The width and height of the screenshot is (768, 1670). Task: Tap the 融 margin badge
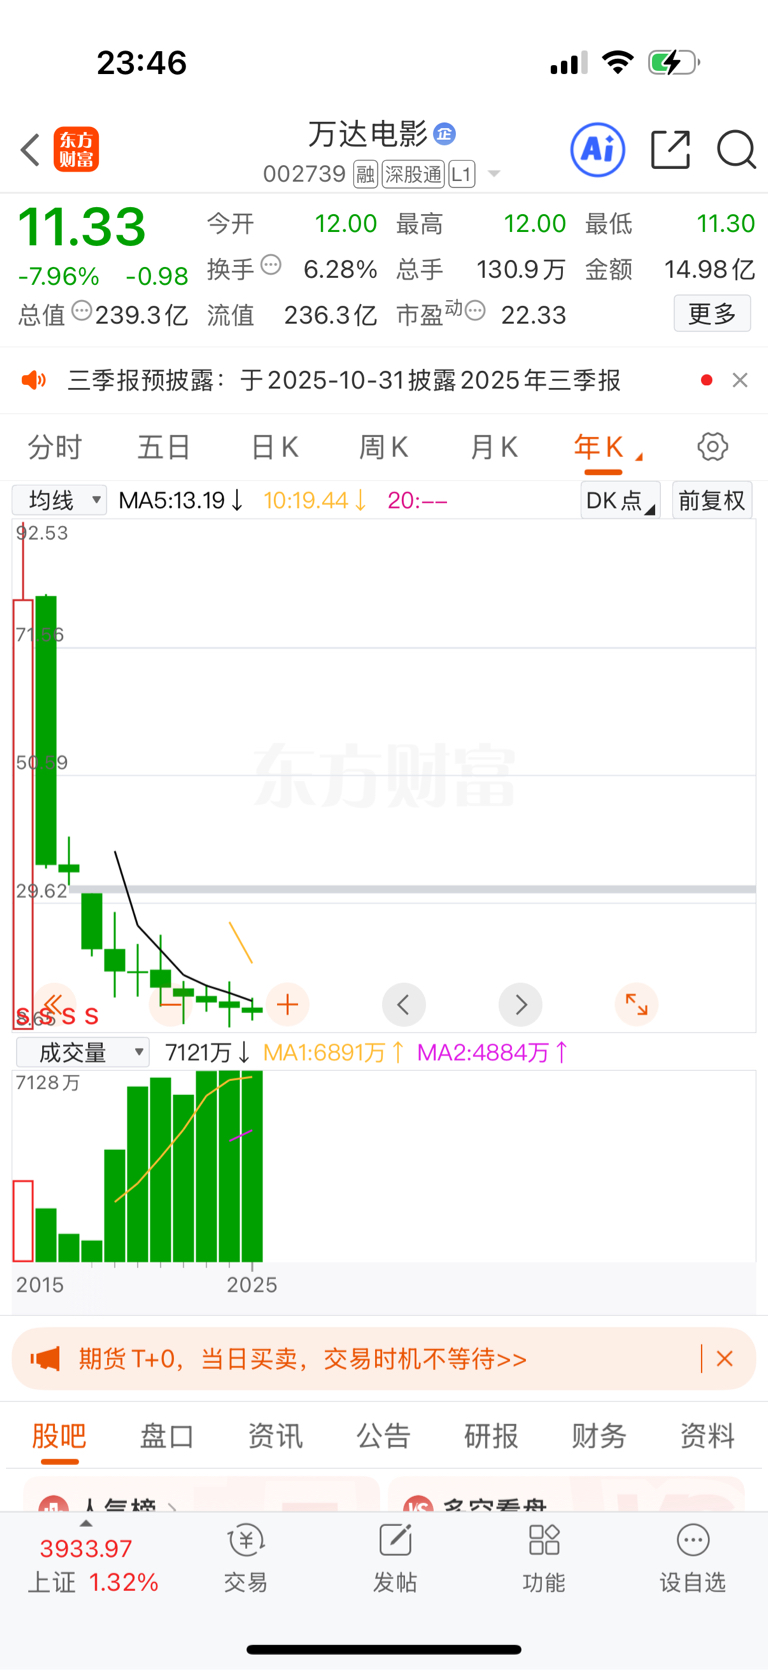(365, 175)
